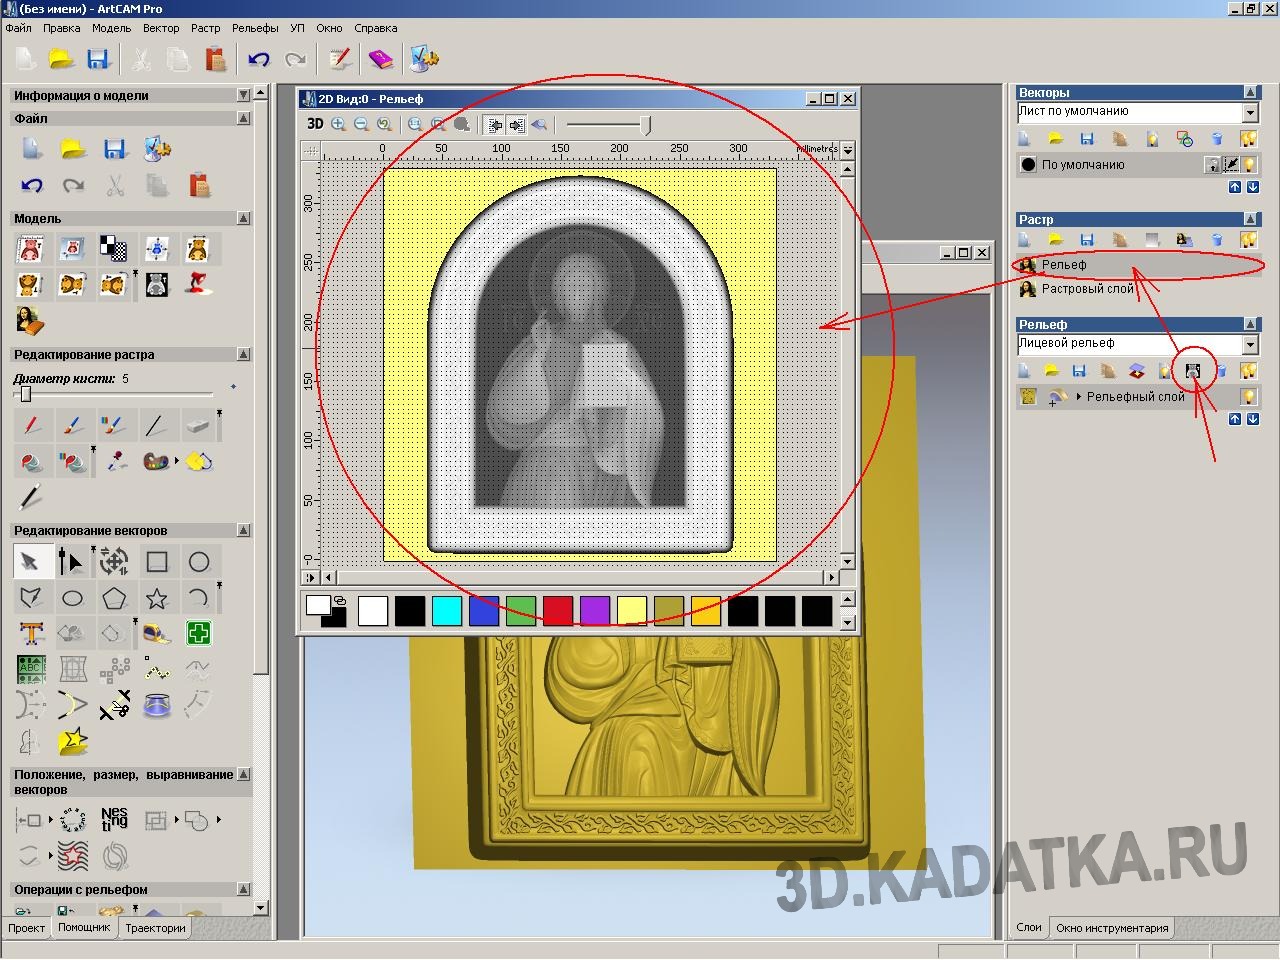This screenshot has width=1280, height=960.
Task: Select the straight line draw tool
Action: click(155, 426)
